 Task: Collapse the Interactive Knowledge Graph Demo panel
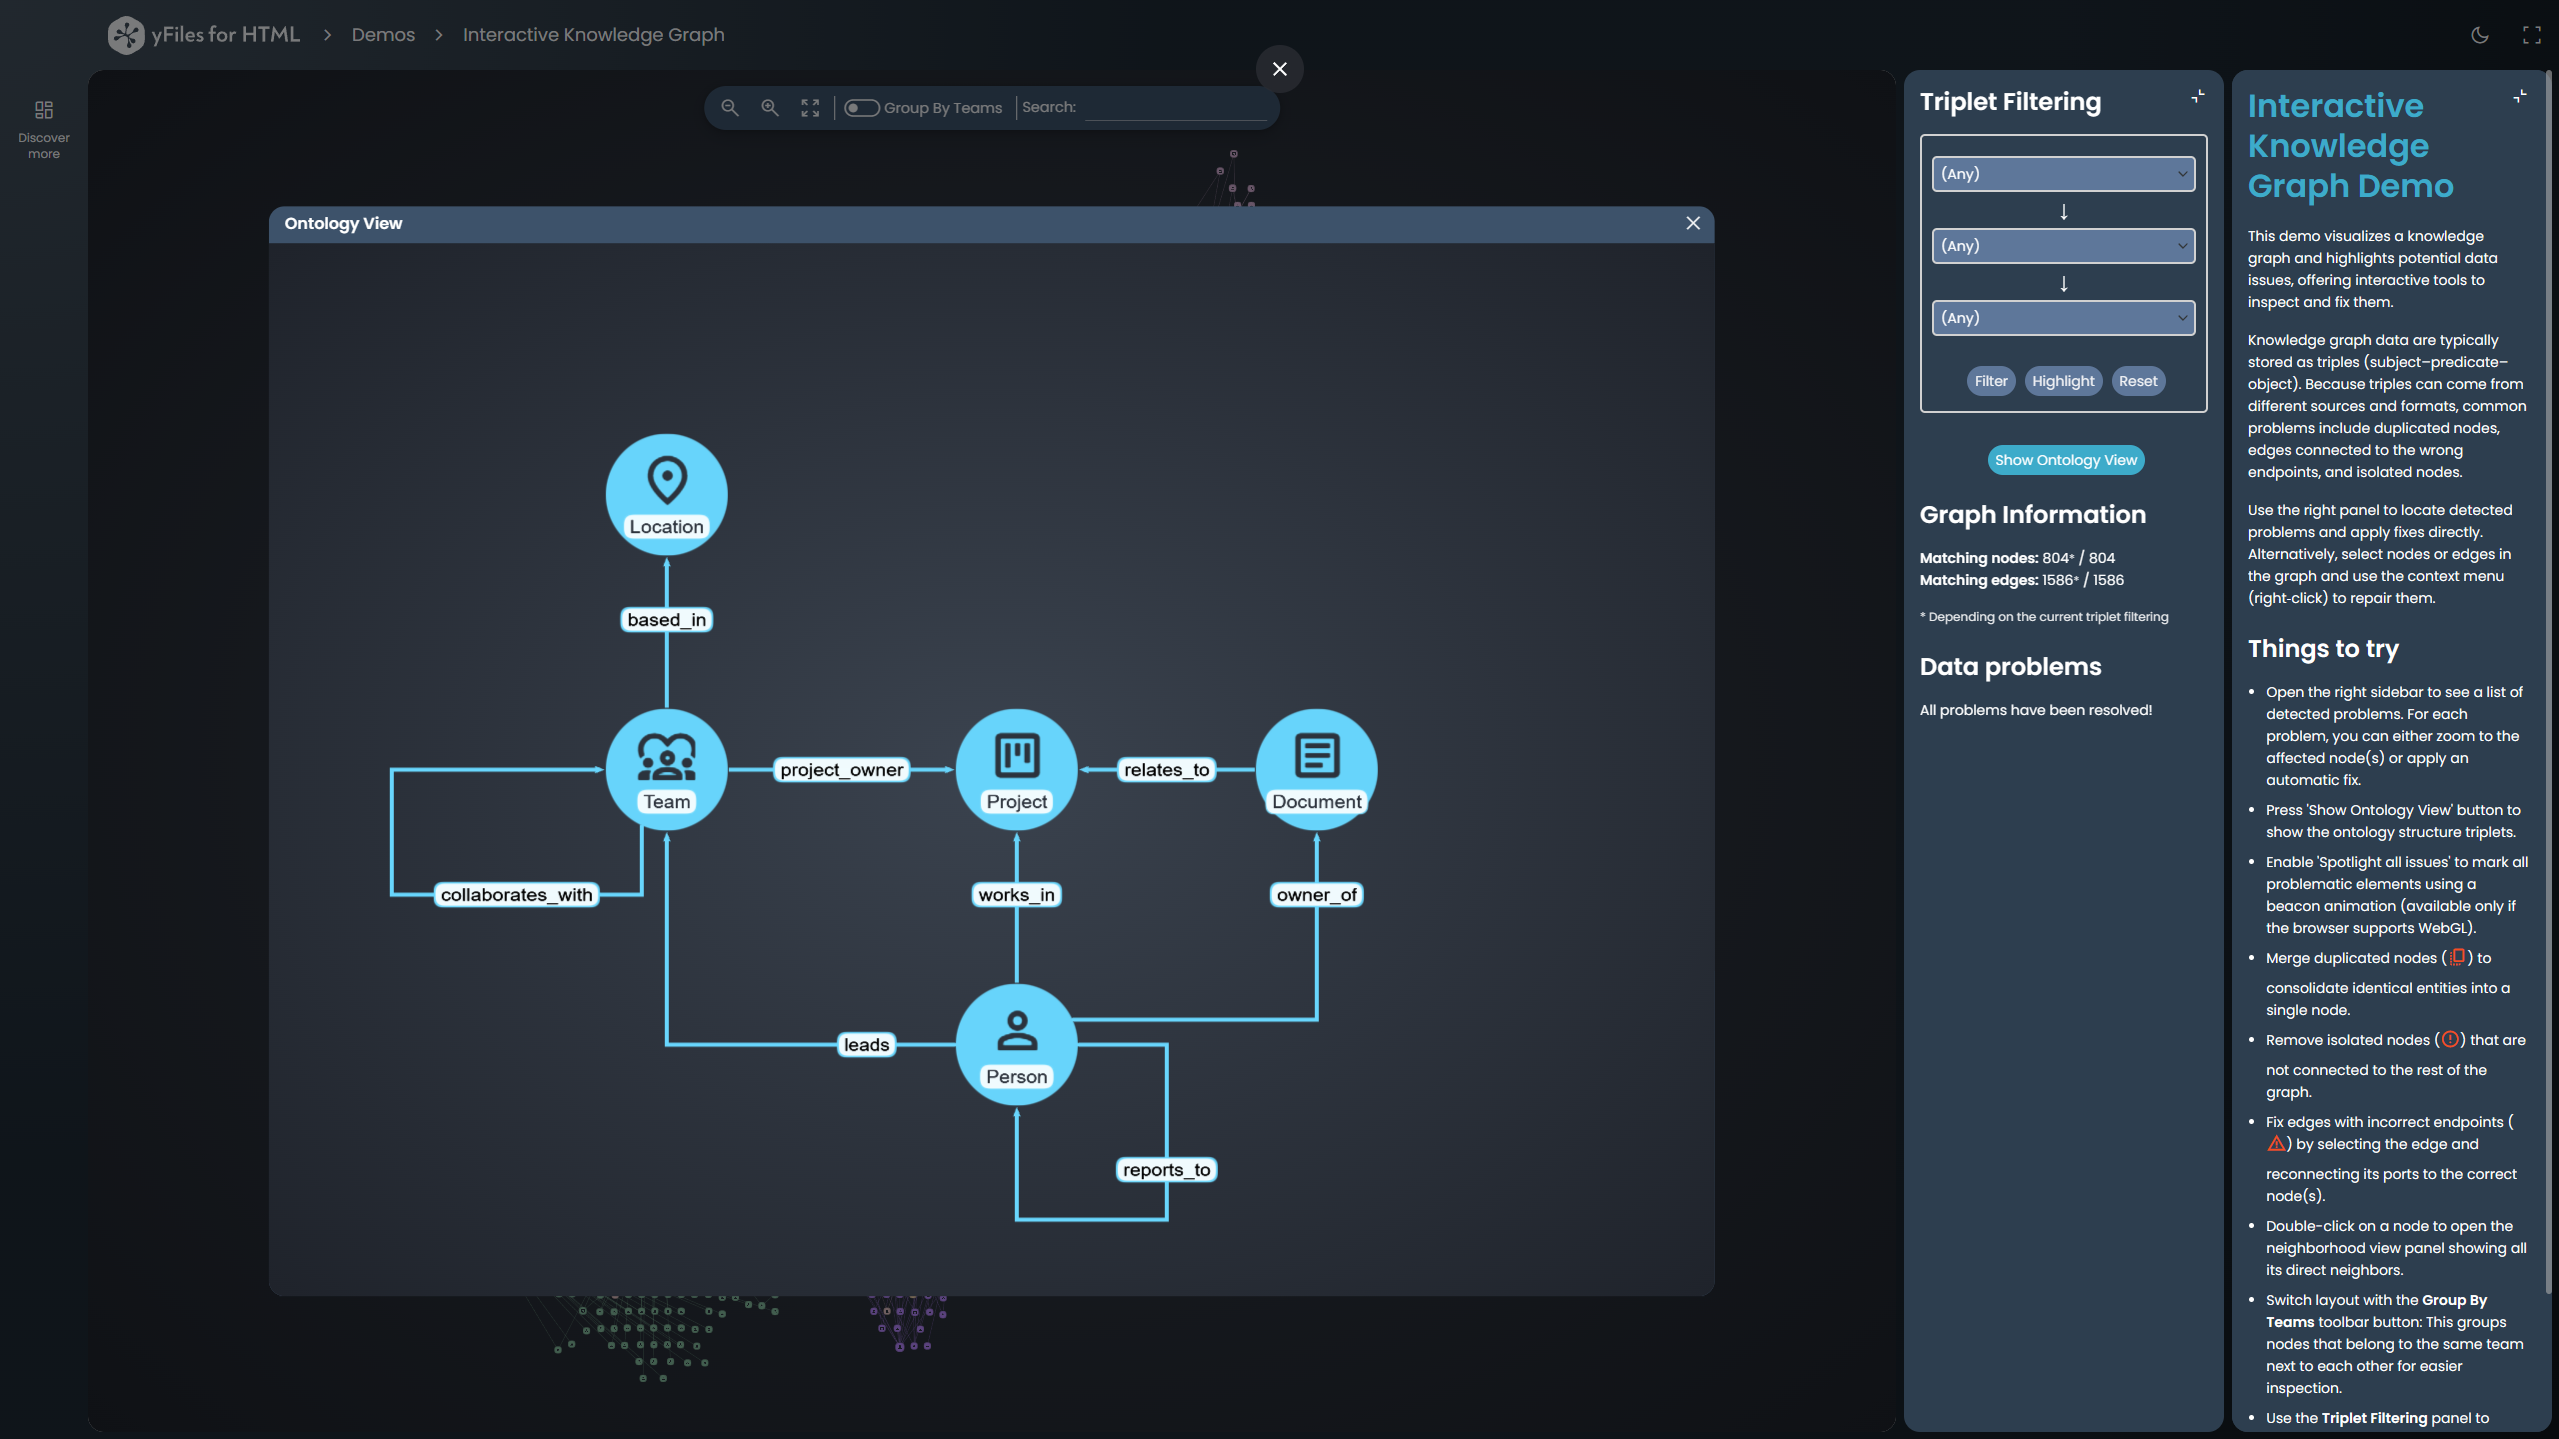[x=2520, y=96]
